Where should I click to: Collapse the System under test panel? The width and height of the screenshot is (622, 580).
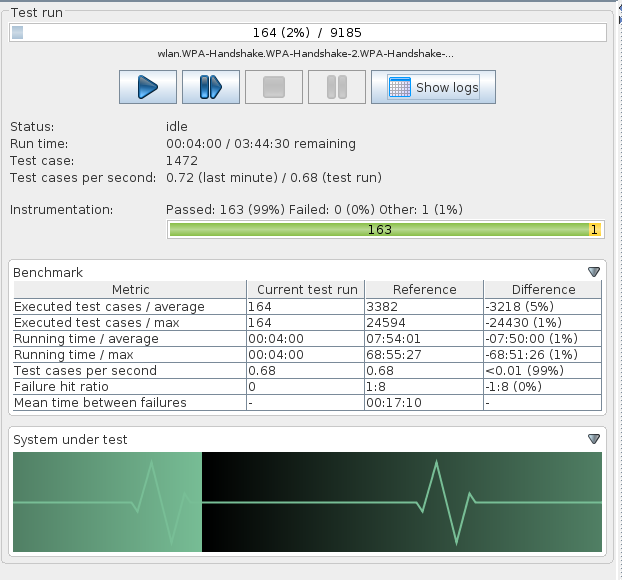593,439
